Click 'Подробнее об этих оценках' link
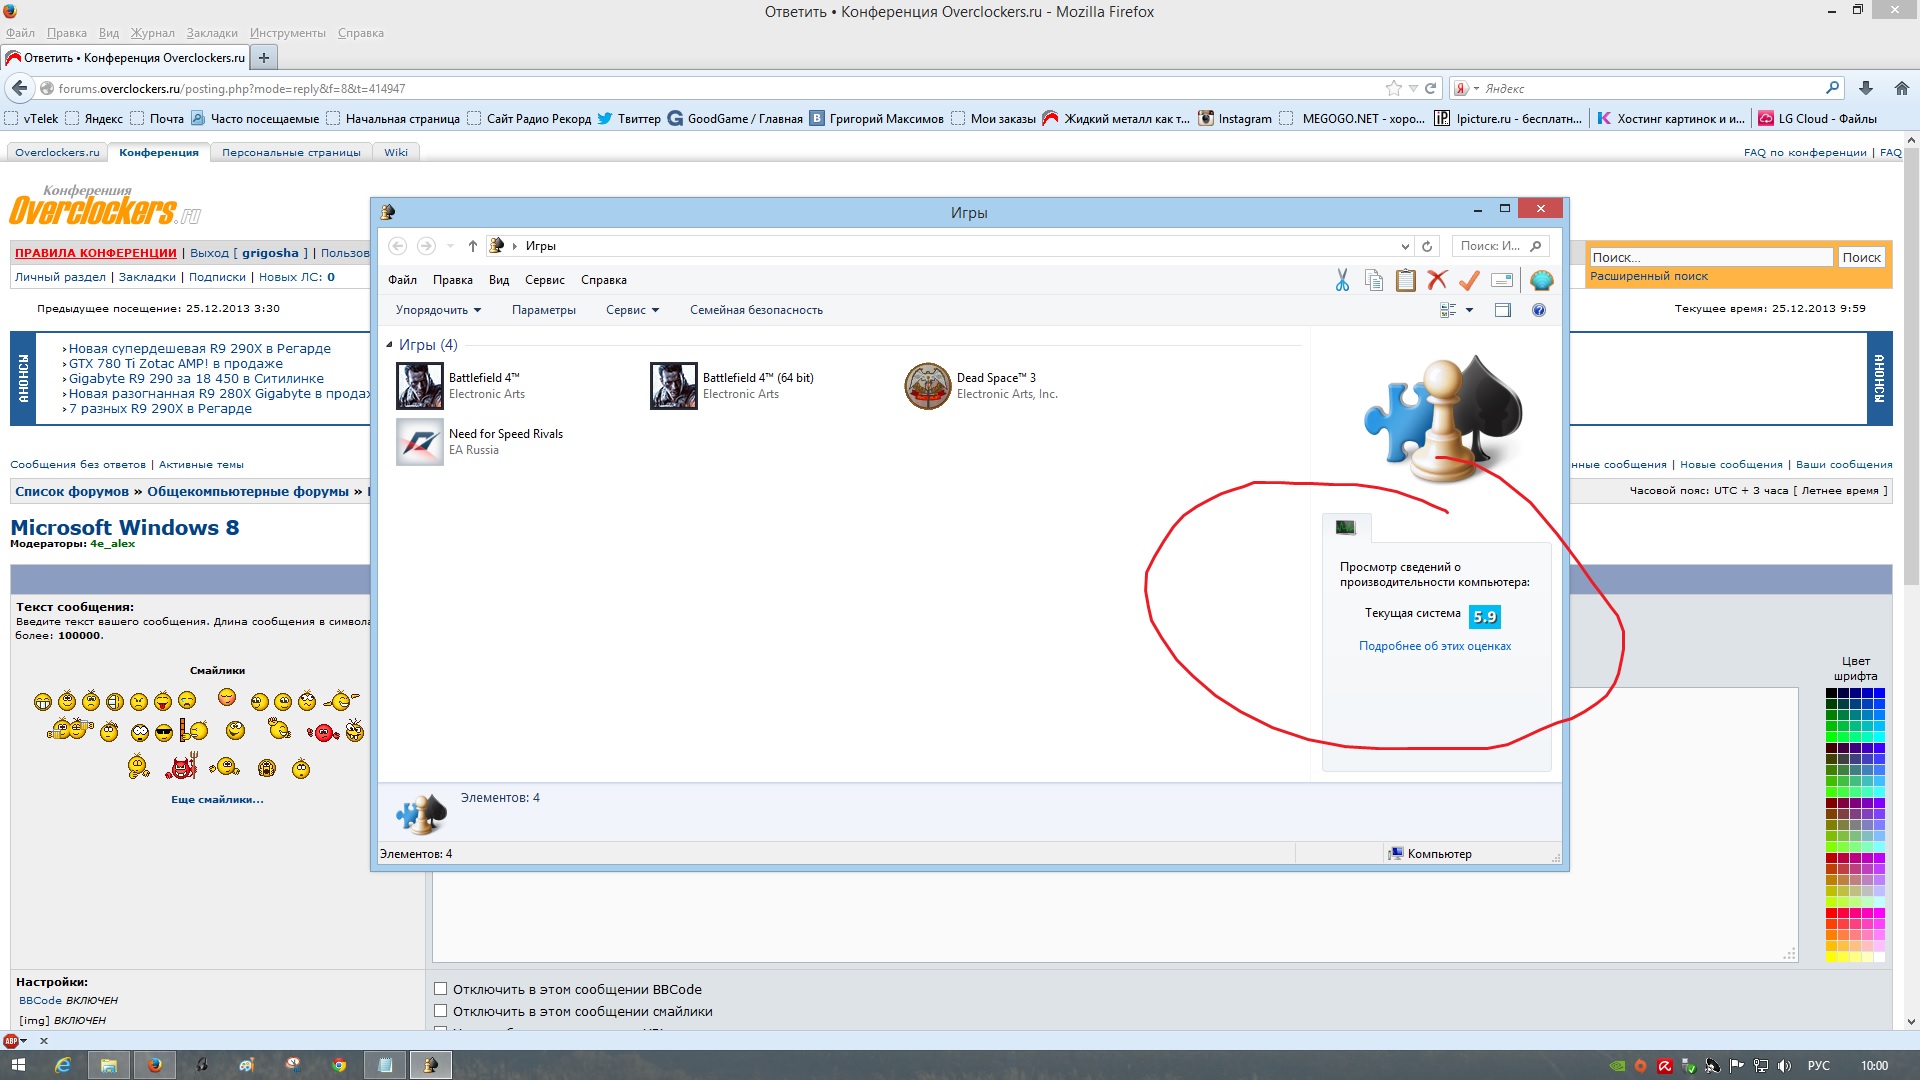This screenshot has width=1920, height=1080. pyautogui.click(x=1434, y=646)
